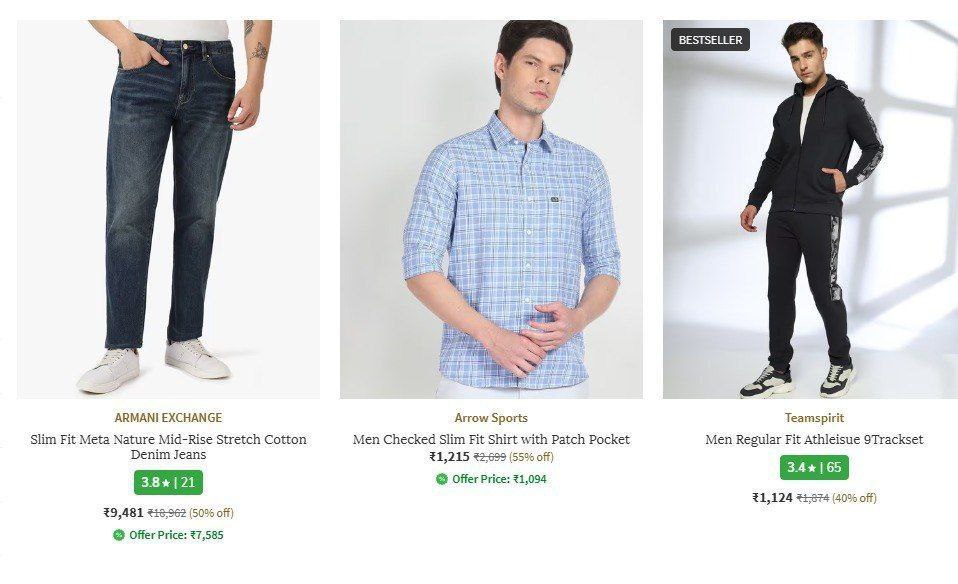Viewport: 958px width, 584px height.
Task: Open Men Checked Slim Fit Shirt title
Action: click(x=491, y=440)
